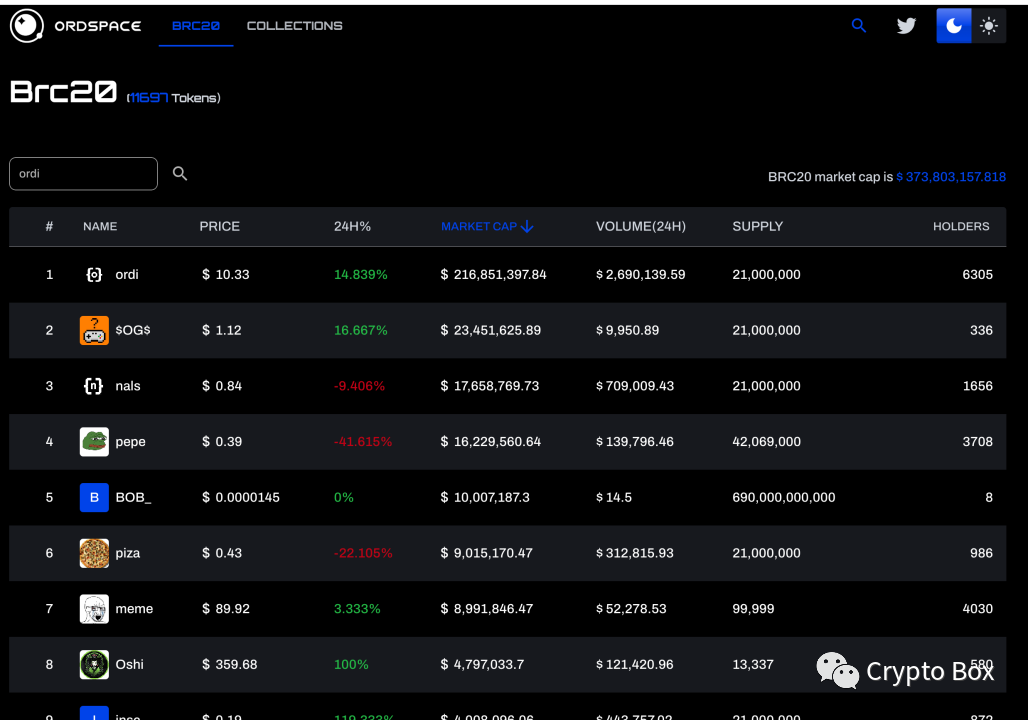Click nals 24H change -9.406%
The height and width of the screenshot is (720, 1028).
click(359, 386)
